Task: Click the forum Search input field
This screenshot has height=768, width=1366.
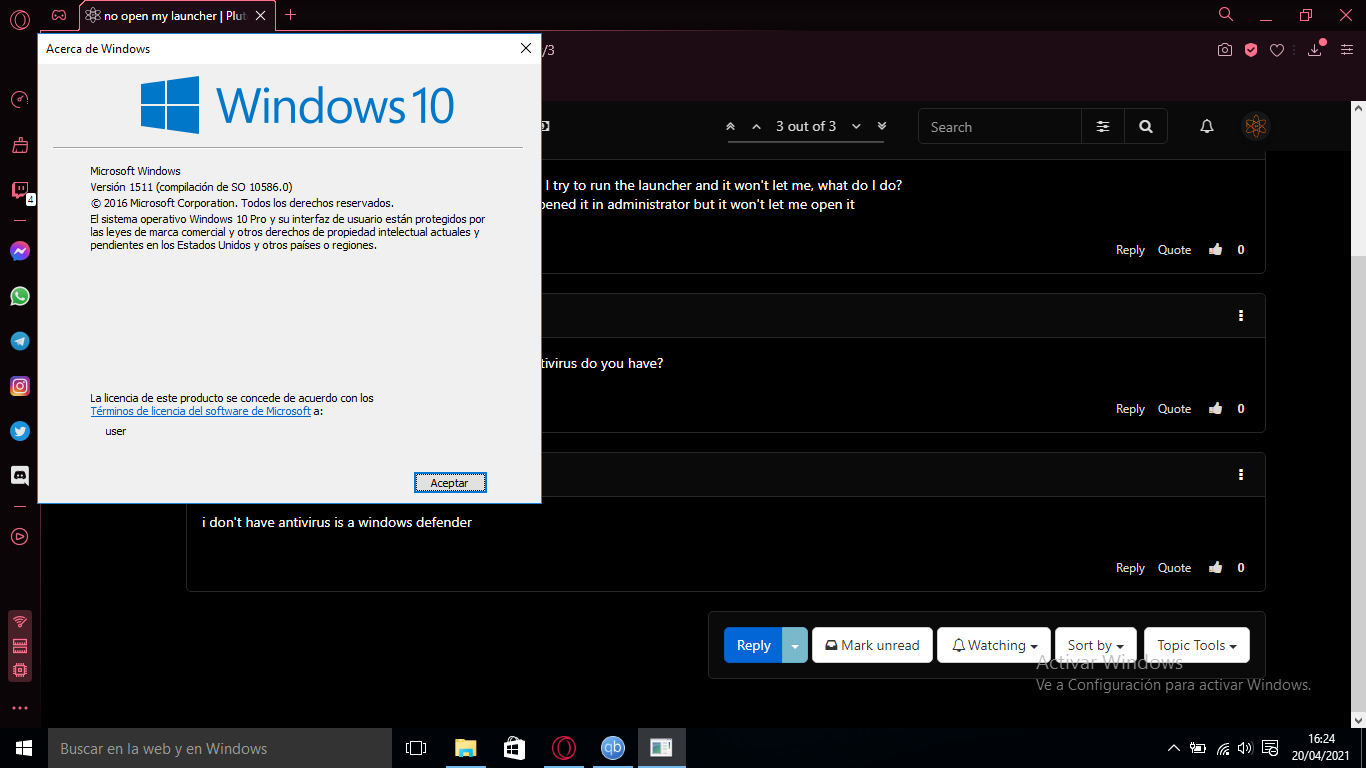Action: [1000, 127]
